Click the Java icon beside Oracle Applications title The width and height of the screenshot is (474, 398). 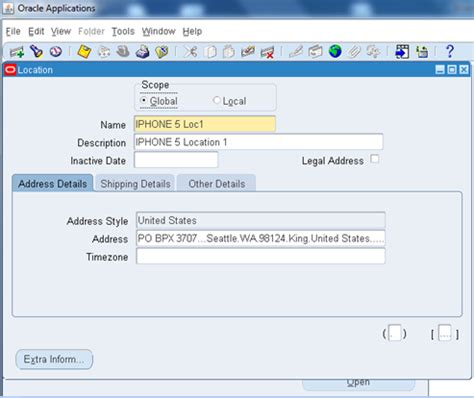point(8,8)
